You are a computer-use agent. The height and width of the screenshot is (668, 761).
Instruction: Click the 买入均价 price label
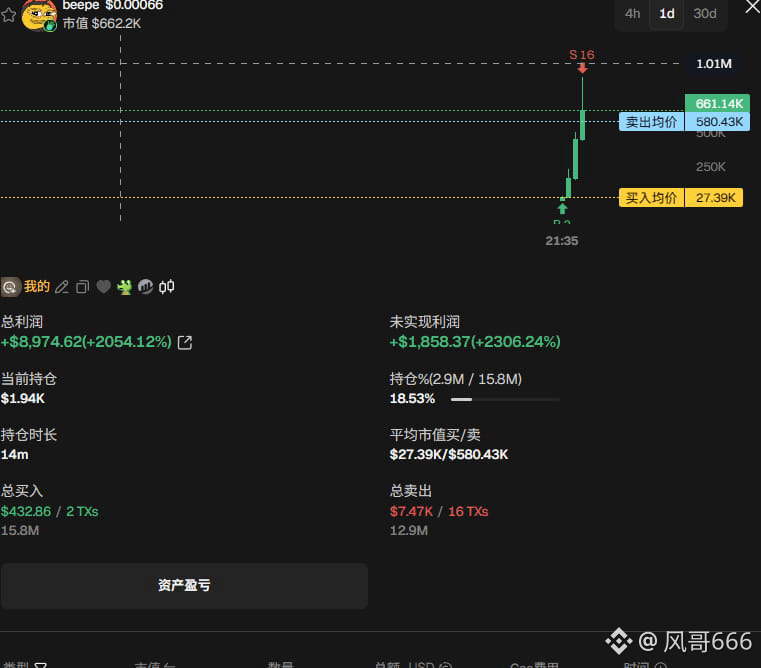[651, 198]
